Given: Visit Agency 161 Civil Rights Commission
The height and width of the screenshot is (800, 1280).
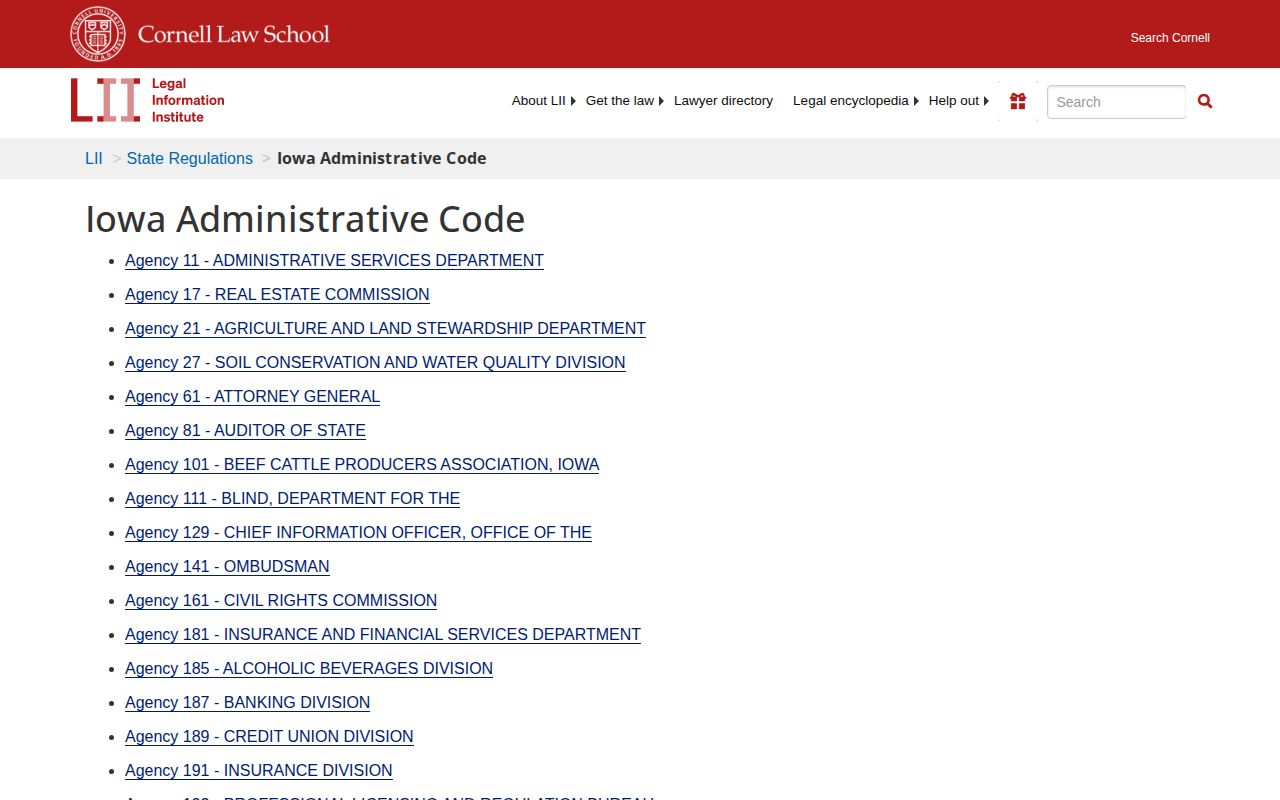Looking at the screenshot, I should 281,601.
